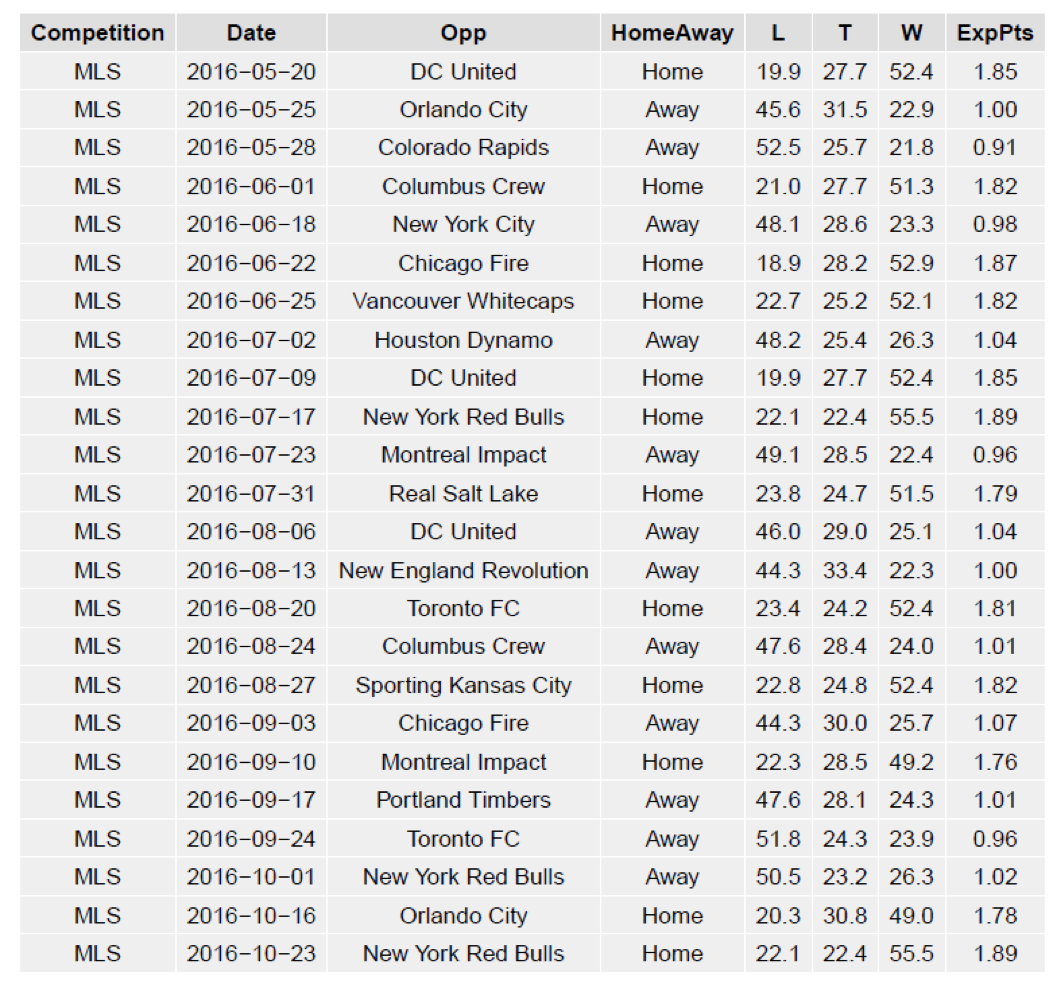The height and width of the screenshot is (994, 1063).
Task: Select the Opp column header
Action: tap(463, 33)
